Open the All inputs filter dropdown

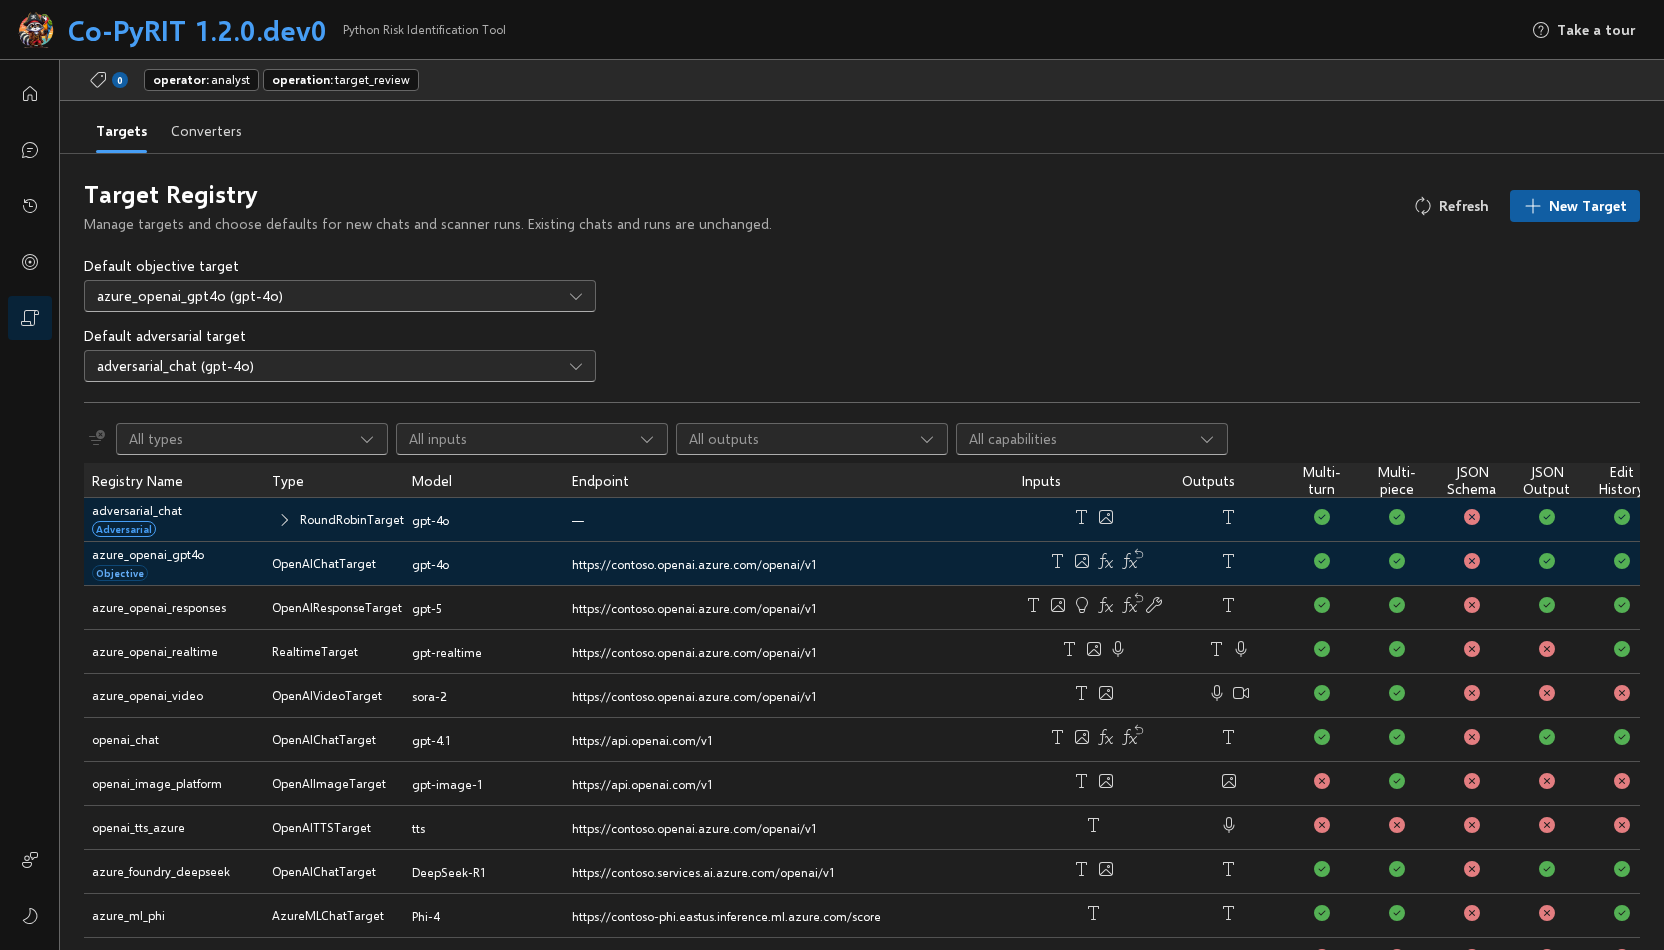[532, 439]
